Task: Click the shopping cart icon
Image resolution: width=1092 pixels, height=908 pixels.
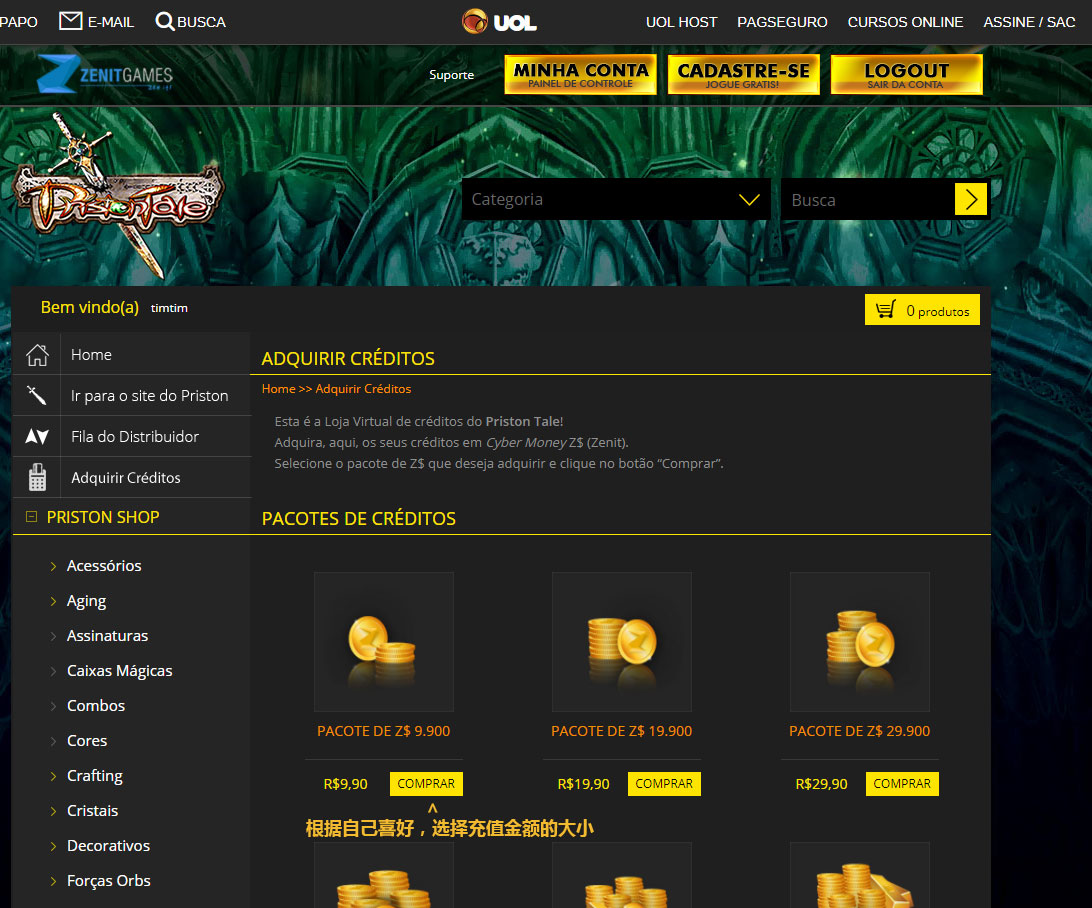Action: pos(886,310)
